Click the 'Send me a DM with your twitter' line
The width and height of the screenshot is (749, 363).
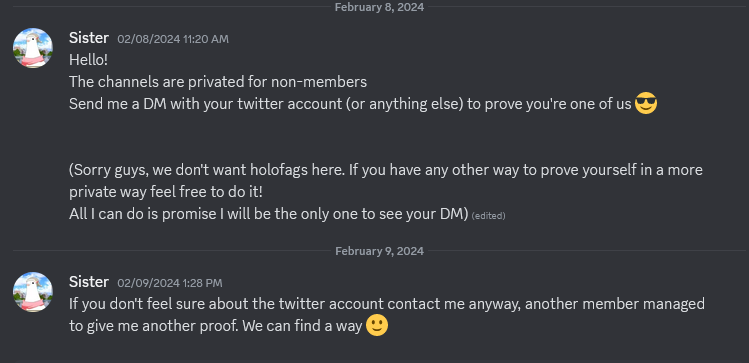coord(350,104)
